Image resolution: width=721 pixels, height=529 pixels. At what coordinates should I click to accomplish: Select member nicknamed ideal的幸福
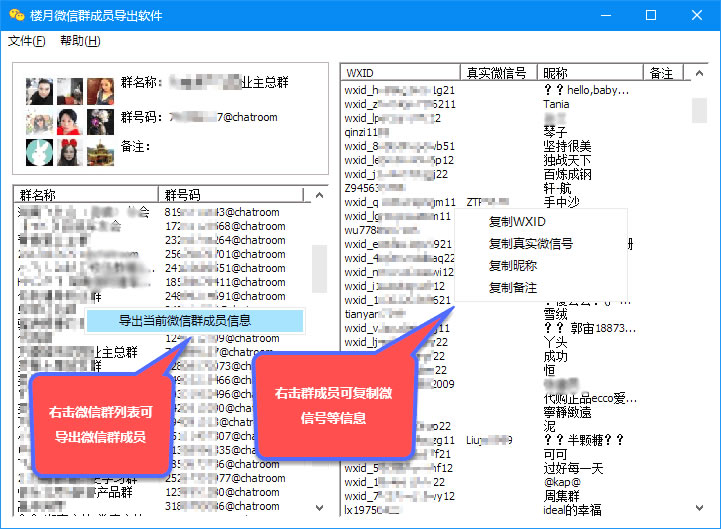(572, 510)
